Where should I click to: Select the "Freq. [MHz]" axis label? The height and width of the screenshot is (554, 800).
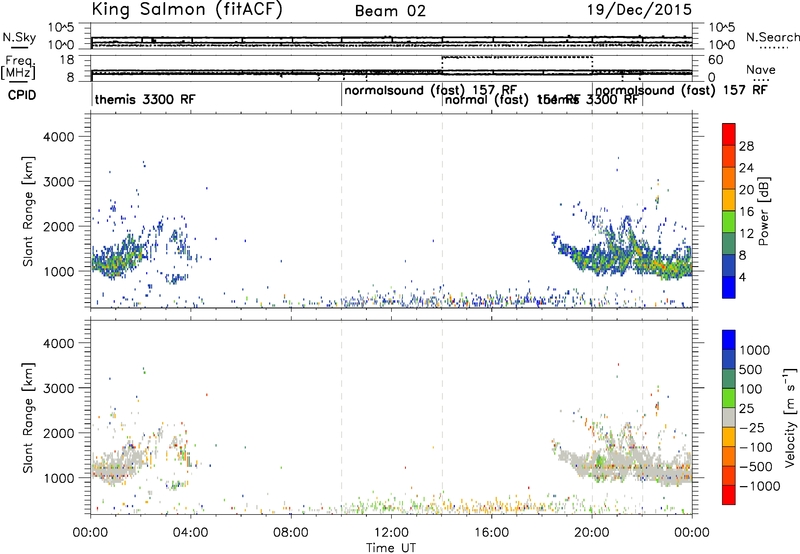(18, 67)
